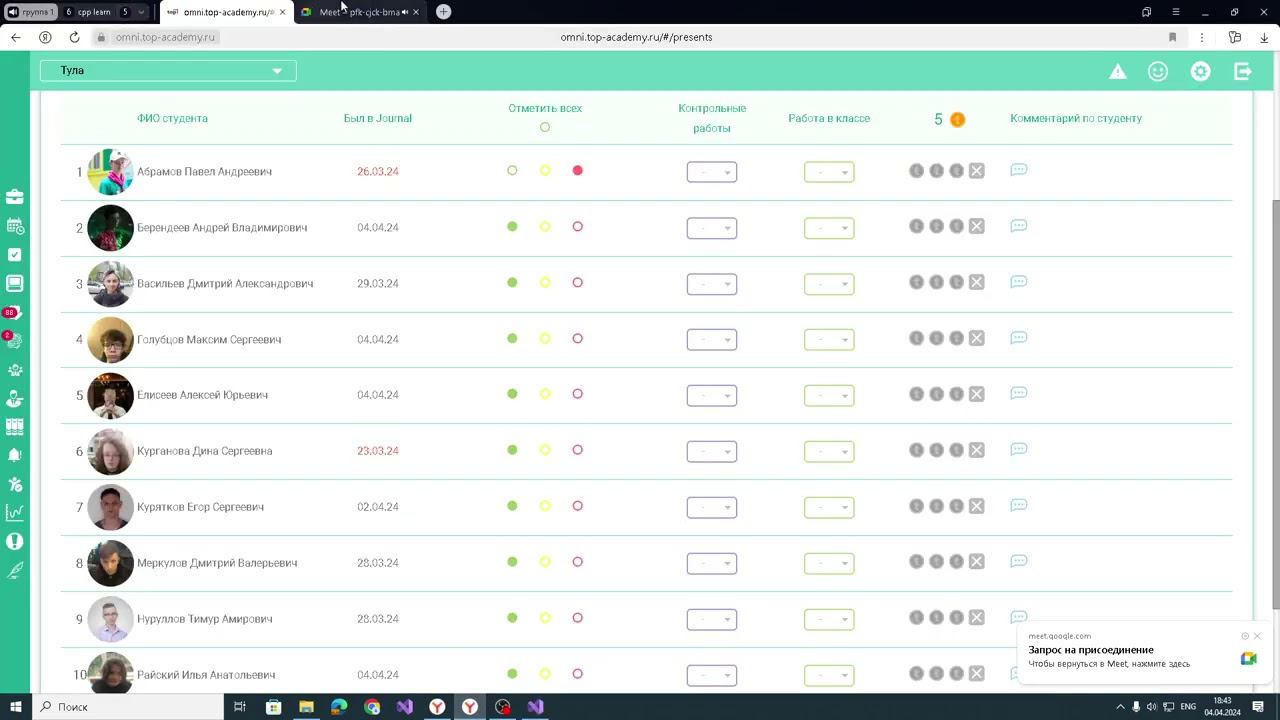Open File Explorer from the taskbar
Screen dimensions: 1280x720
point(306,707)
